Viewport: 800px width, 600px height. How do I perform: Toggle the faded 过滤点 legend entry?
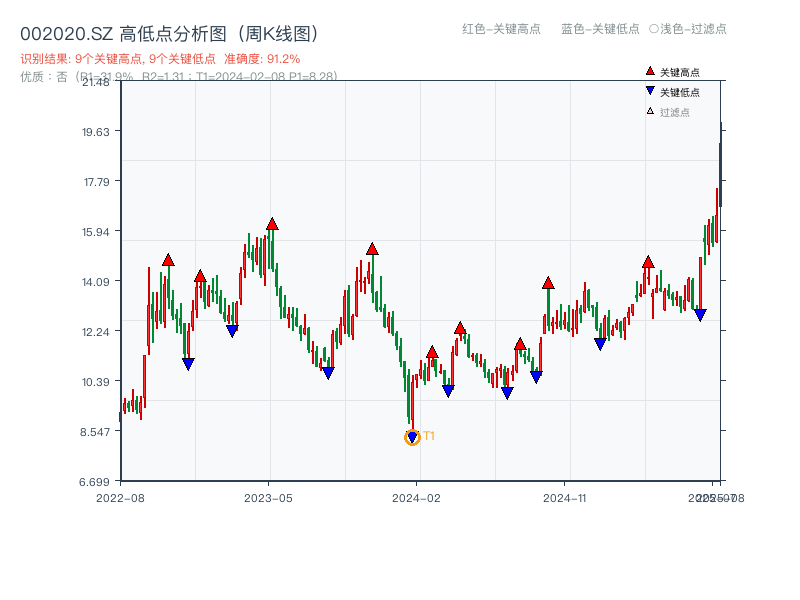(x=668, y=112)
